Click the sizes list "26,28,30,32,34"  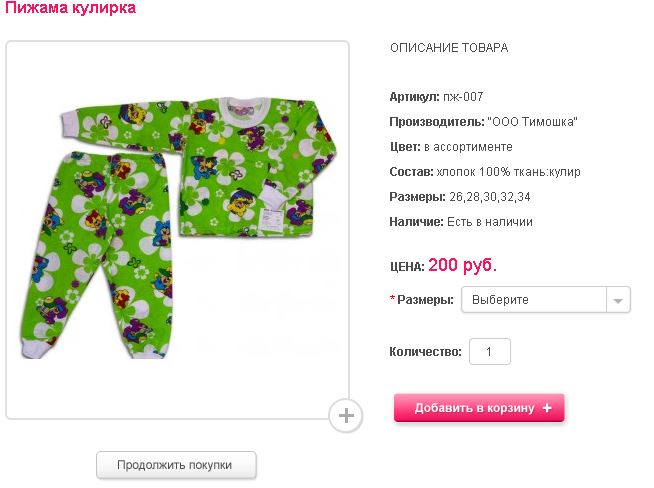pyautogui.click(x=490, y=197)
